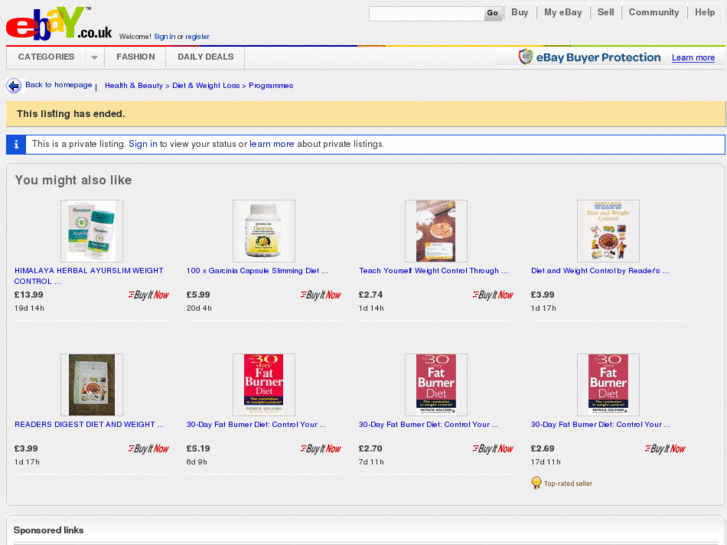Click Fat Burner Diet thumbnail for £2.70 item

(436, 385)
